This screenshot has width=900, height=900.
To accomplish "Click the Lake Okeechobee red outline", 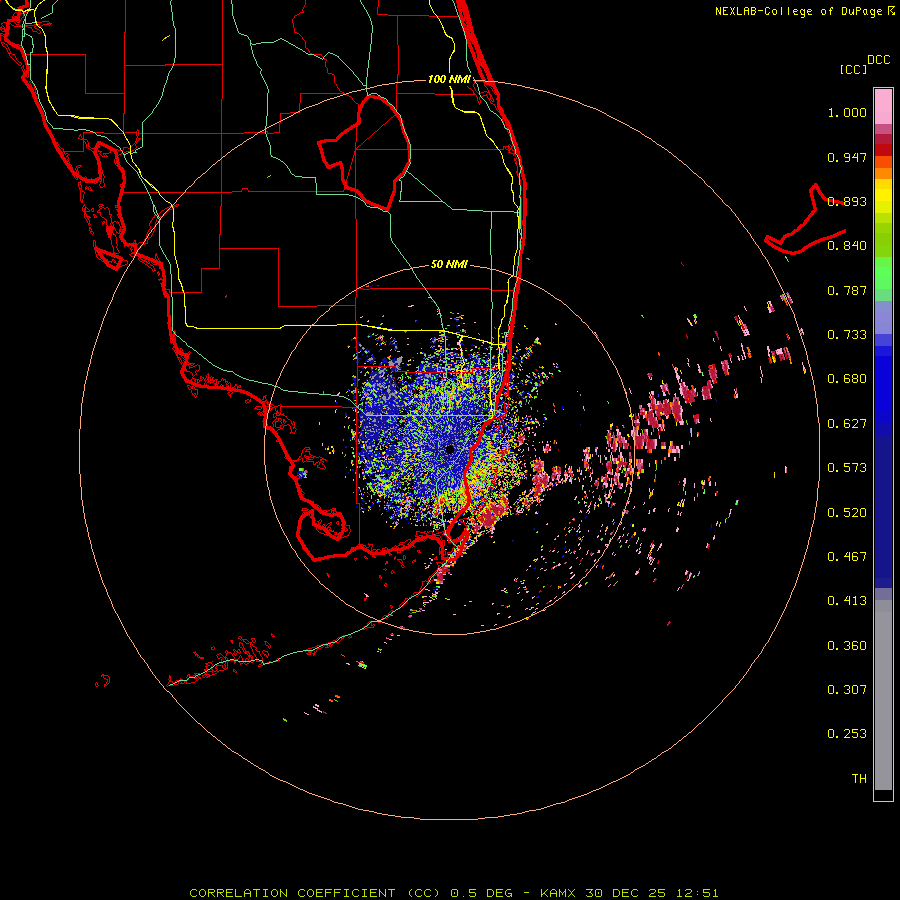I will (364, 153).
